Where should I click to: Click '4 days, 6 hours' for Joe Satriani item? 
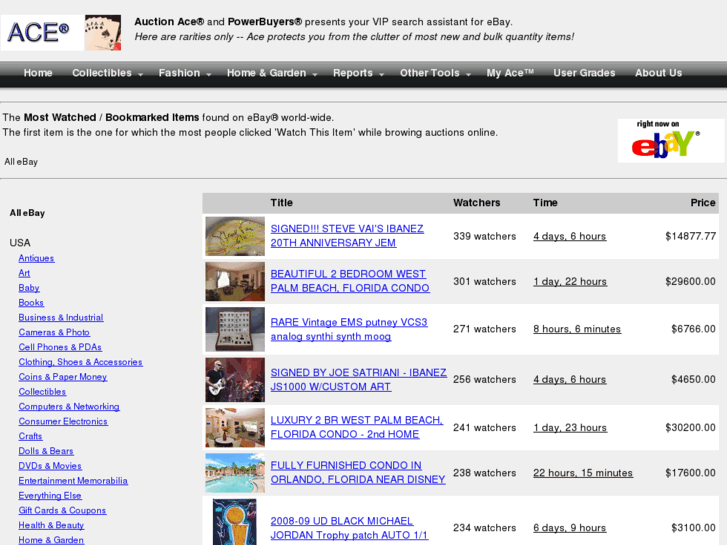pyautogui.click(x=569, y=379)
